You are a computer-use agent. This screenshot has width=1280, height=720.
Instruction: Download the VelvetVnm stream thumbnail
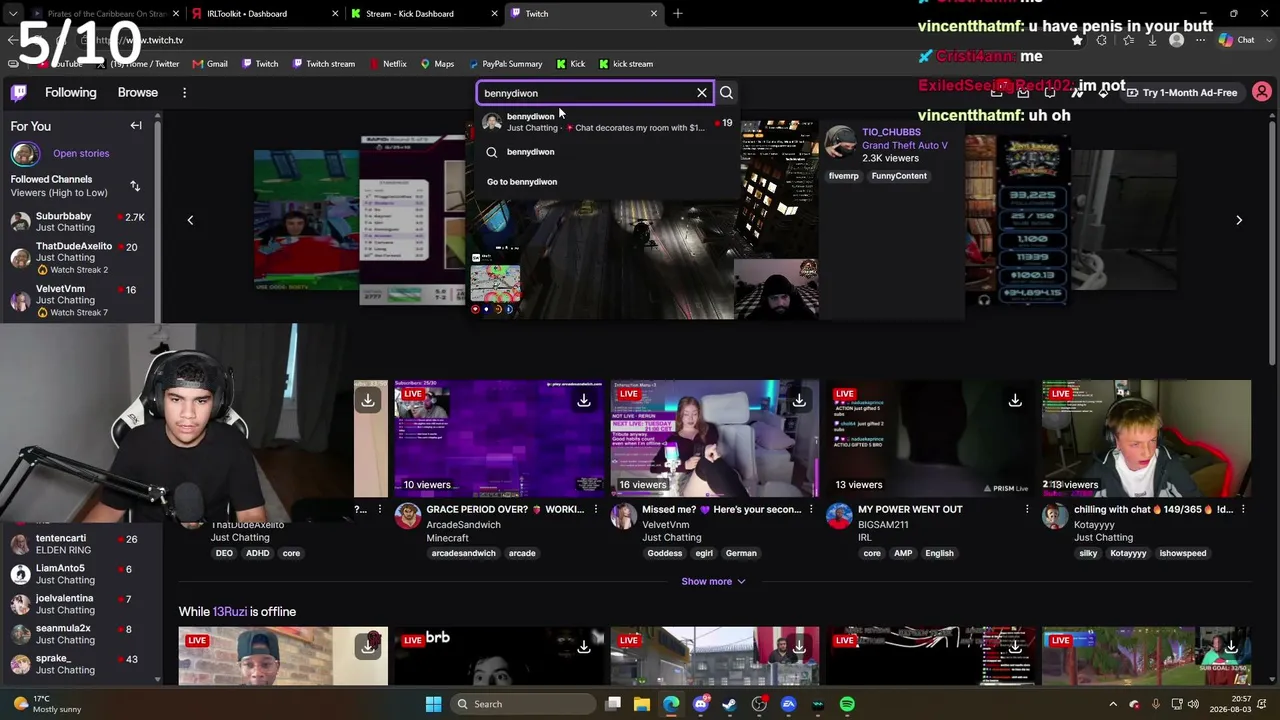(799, 401)
